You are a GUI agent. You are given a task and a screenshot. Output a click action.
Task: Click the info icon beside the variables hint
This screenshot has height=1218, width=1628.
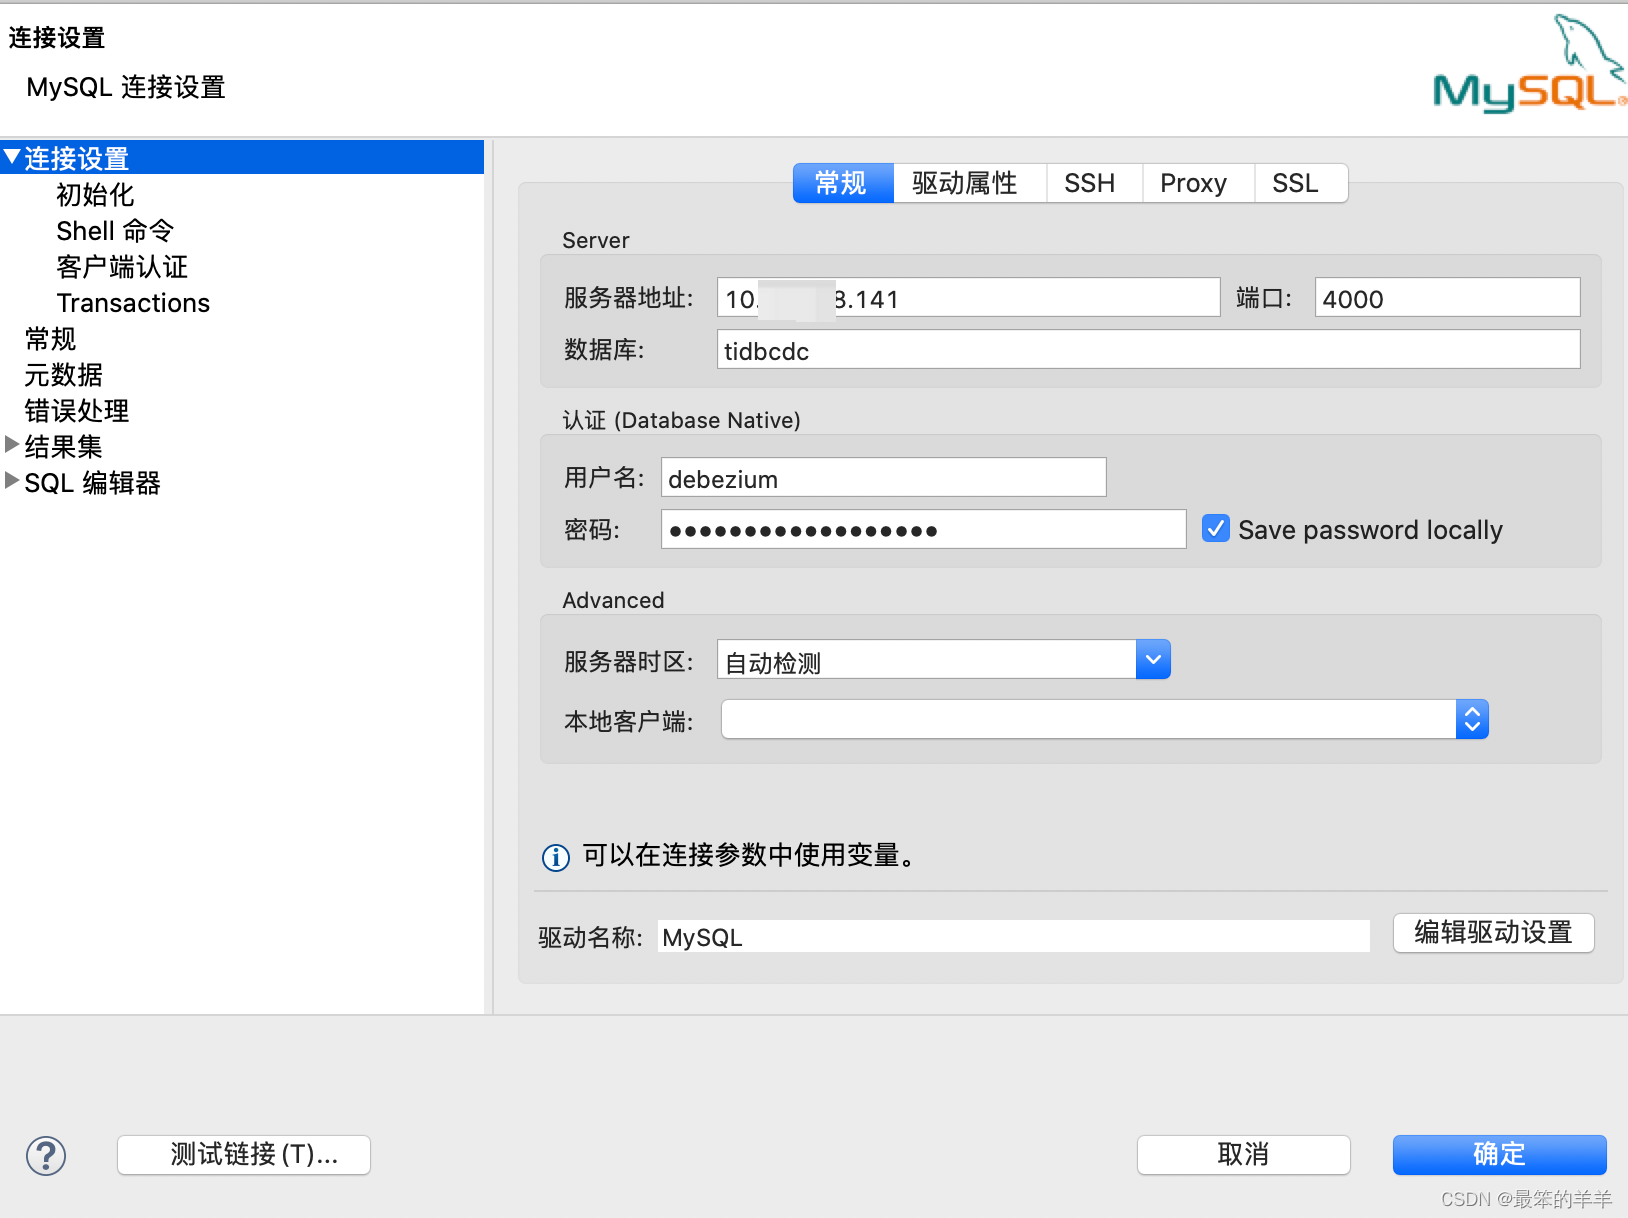click(x=556, y=857)
